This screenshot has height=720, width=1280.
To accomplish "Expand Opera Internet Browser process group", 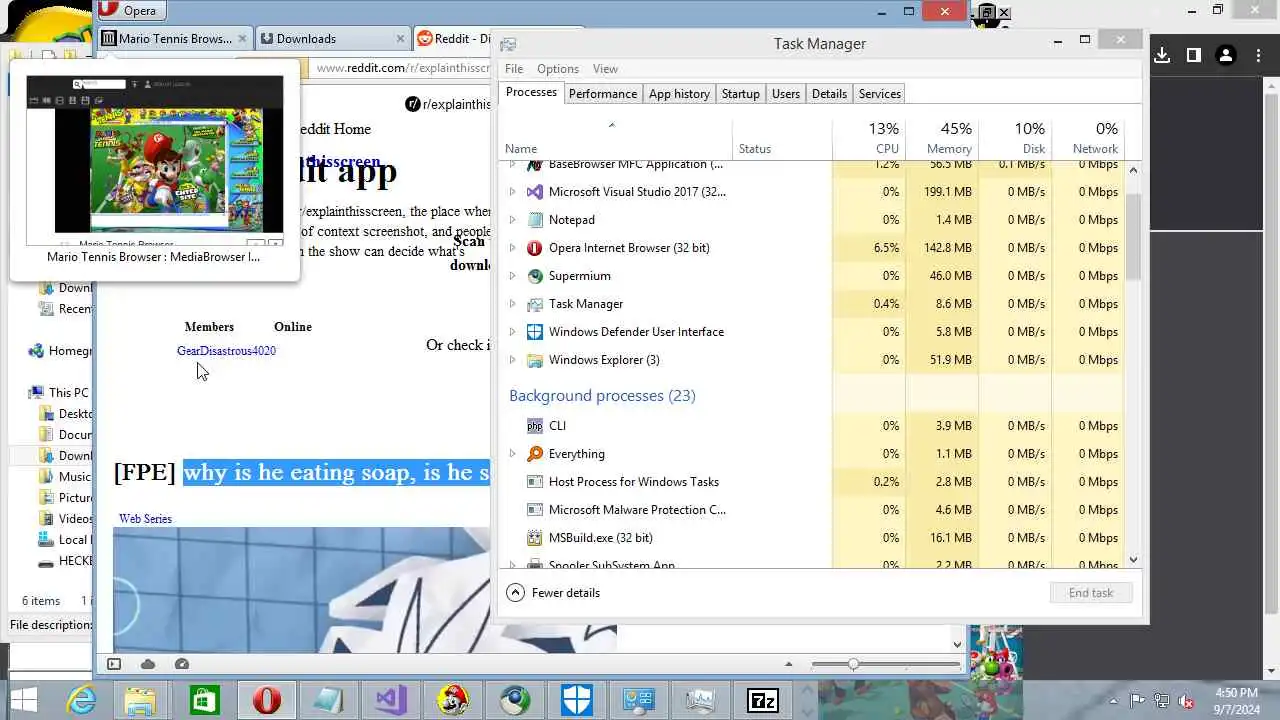I will point(513,248).
